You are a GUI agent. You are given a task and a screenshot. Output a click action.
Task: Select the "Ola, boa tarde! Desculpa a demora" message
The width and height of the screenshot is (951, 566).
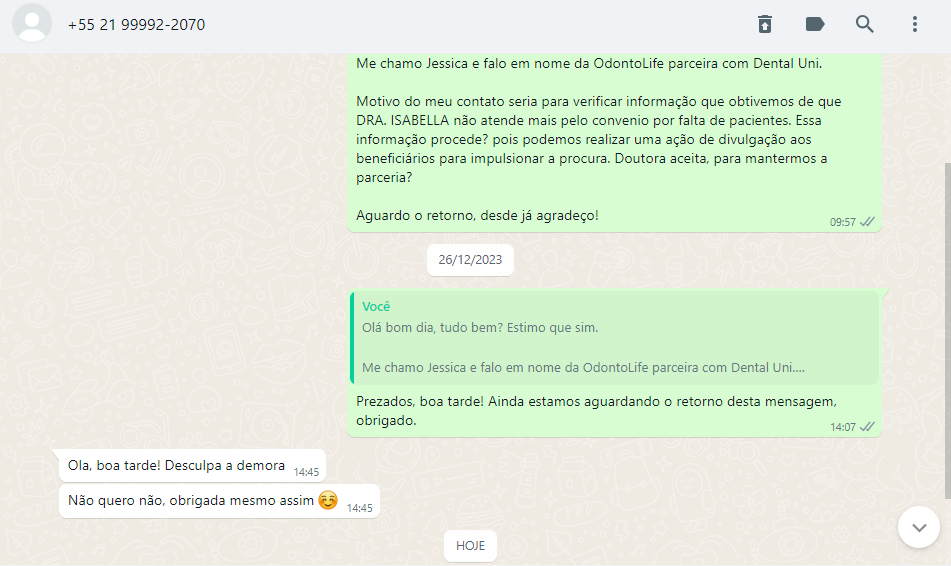[192, 466]
